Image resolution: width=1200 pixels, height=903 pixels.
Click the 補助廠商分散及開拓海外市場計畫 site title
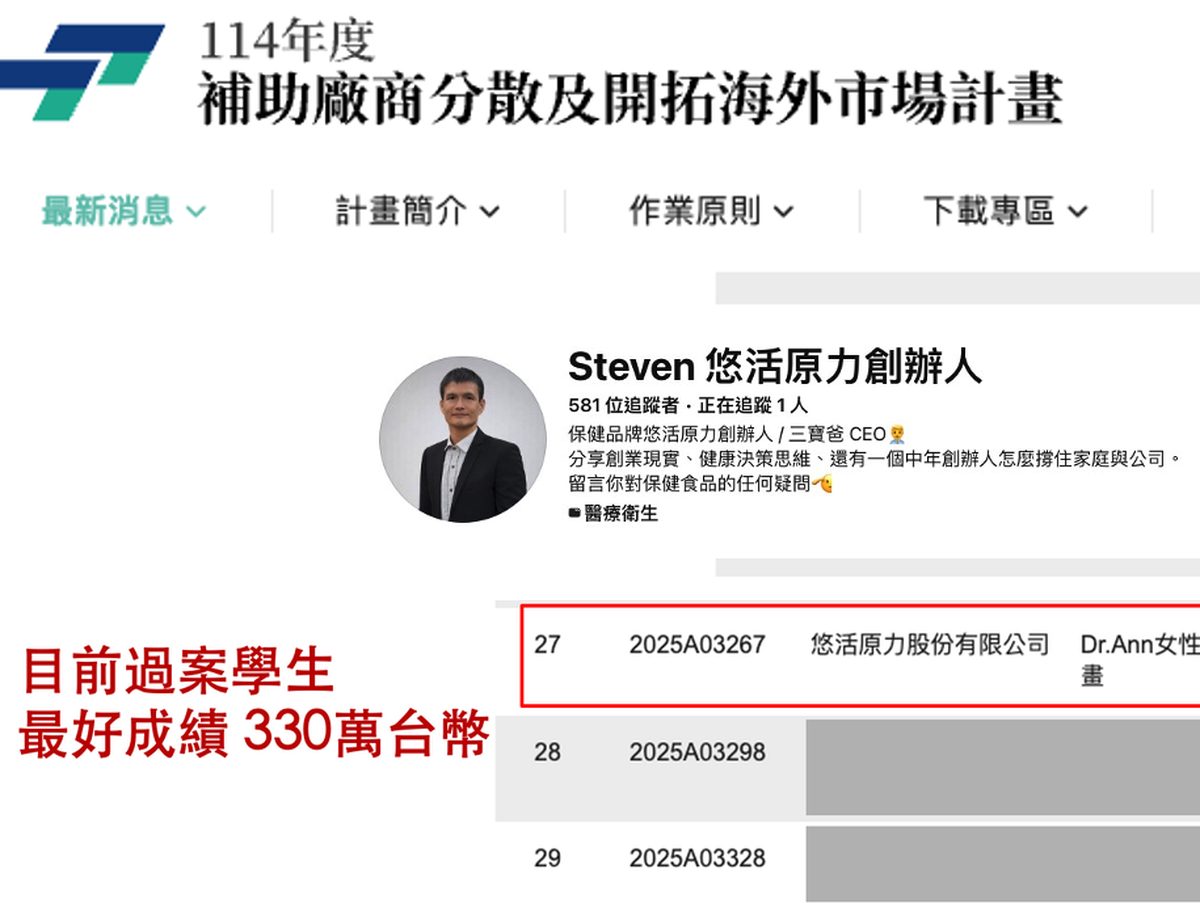pyautogui.click(x=630, y=99)
